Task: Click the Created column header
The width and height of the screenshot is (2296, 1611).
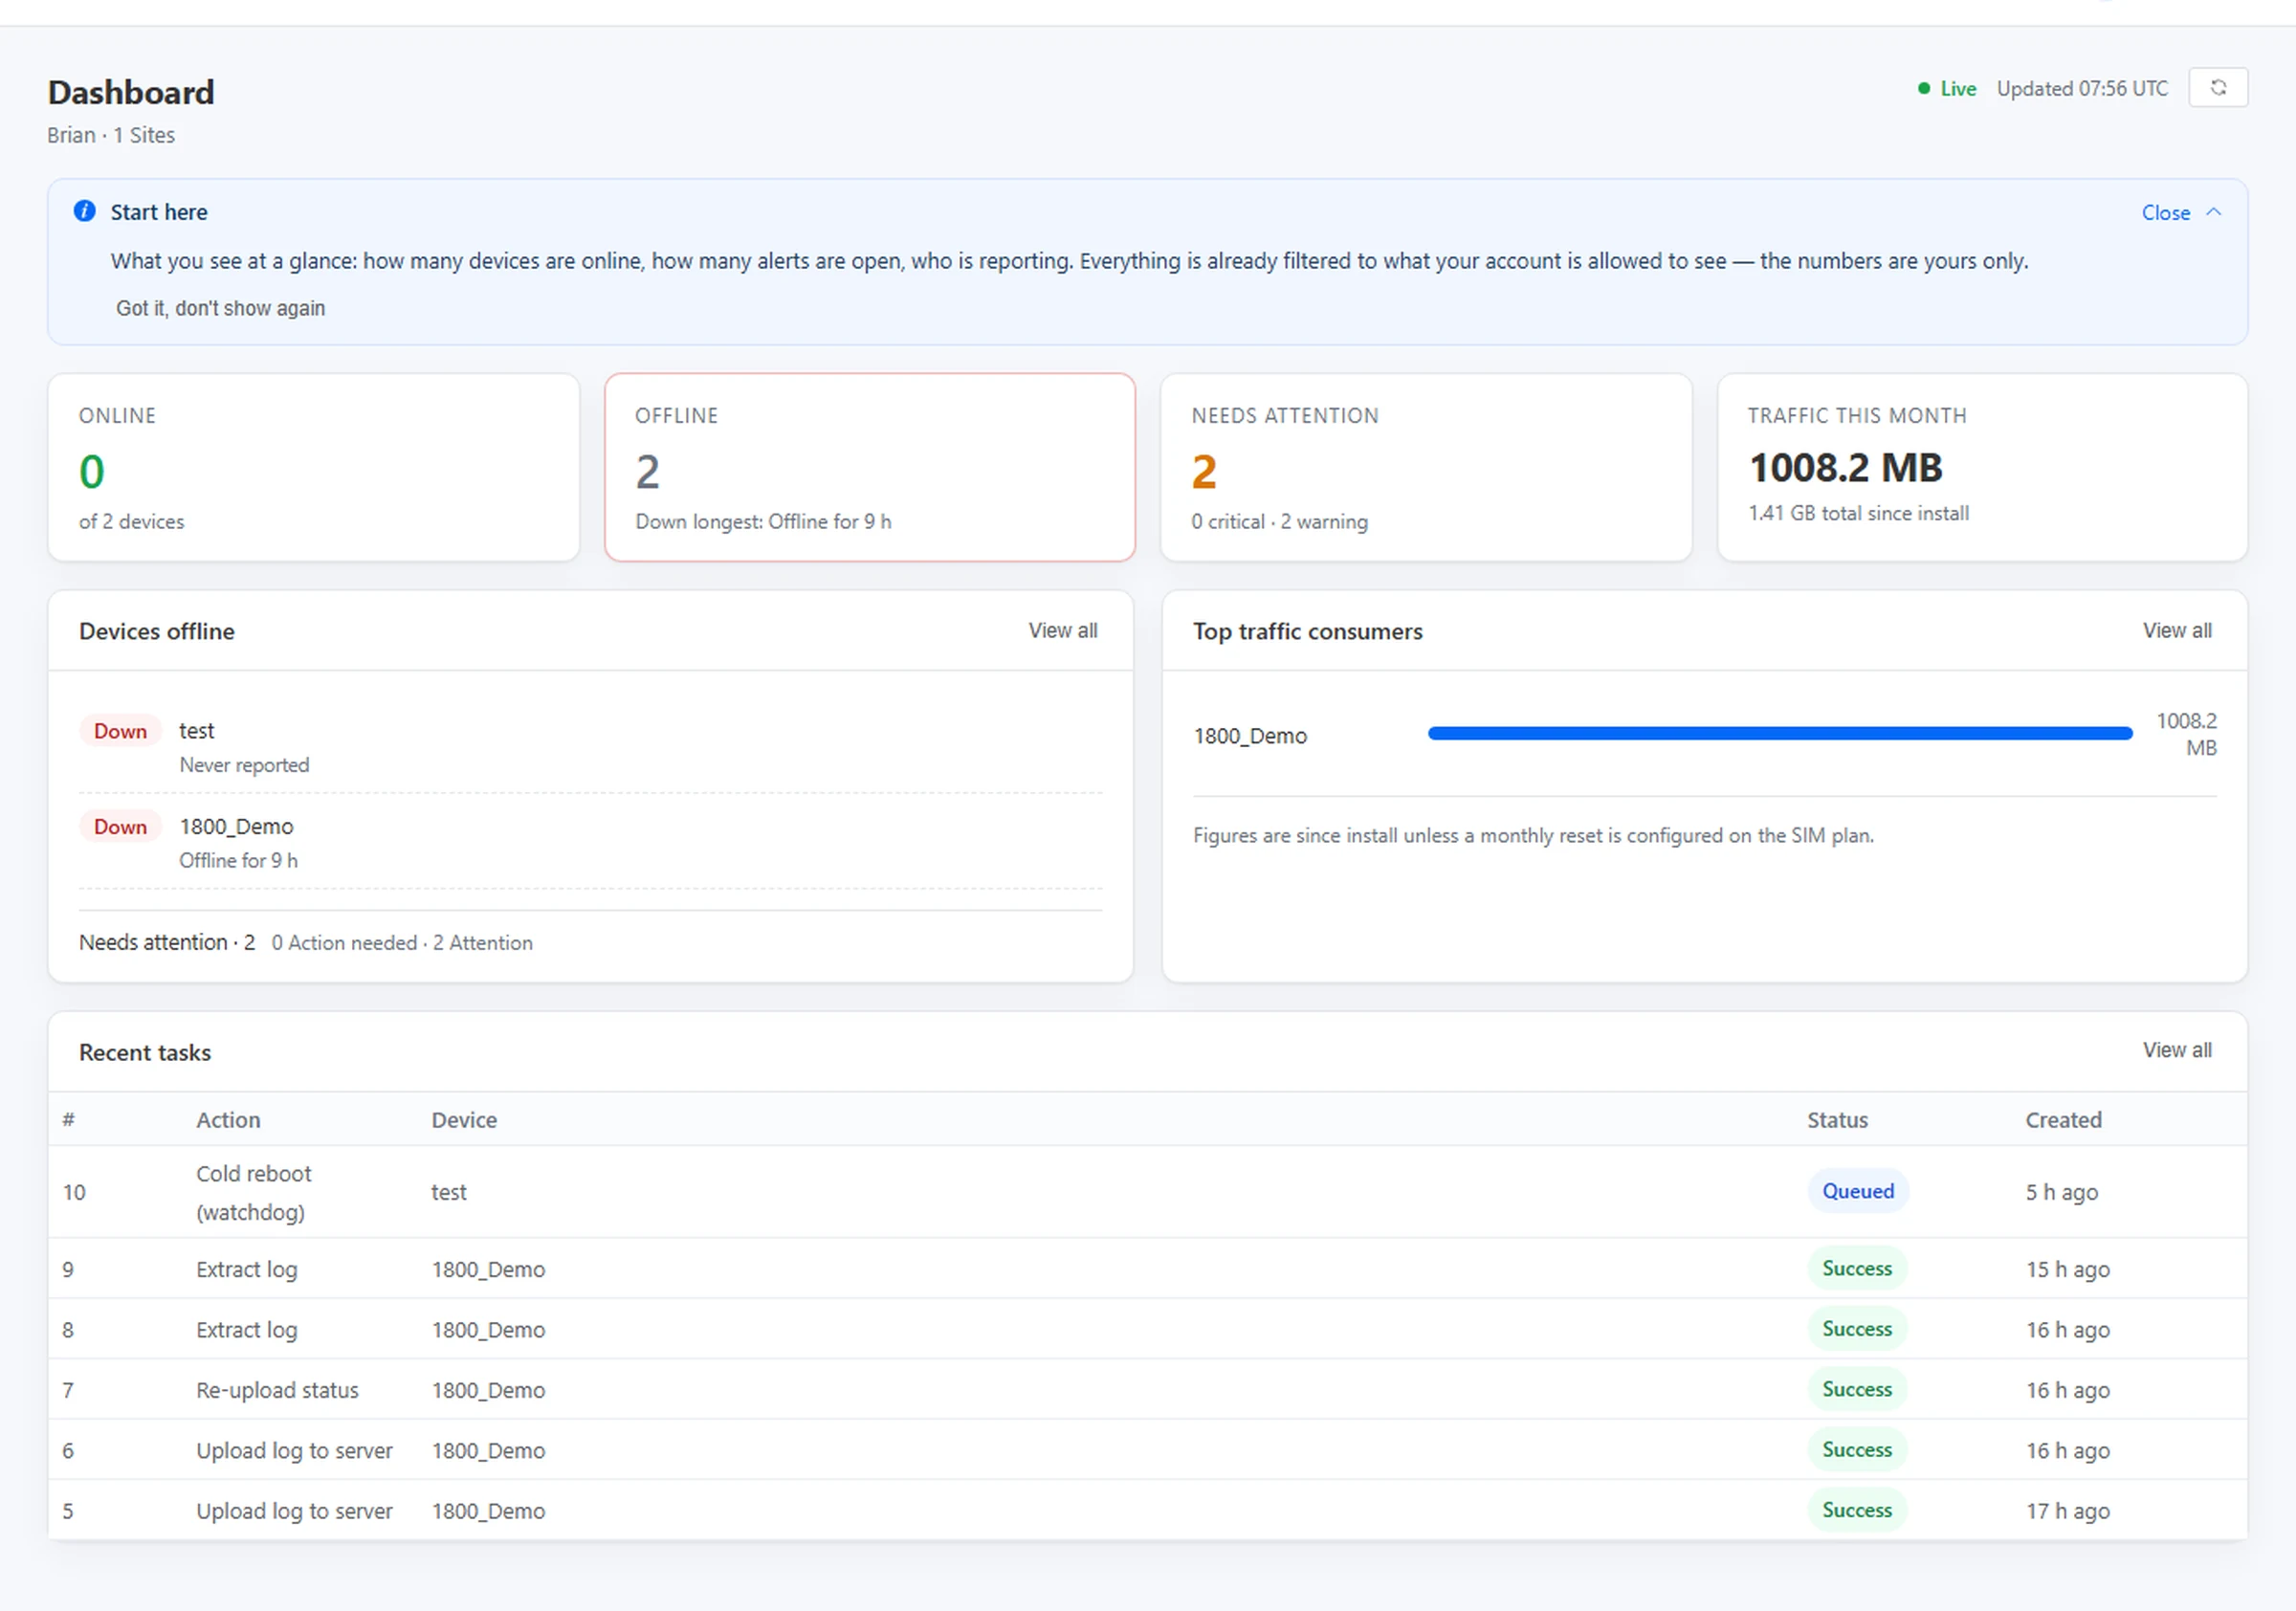Action: tap(2063, 1120)
